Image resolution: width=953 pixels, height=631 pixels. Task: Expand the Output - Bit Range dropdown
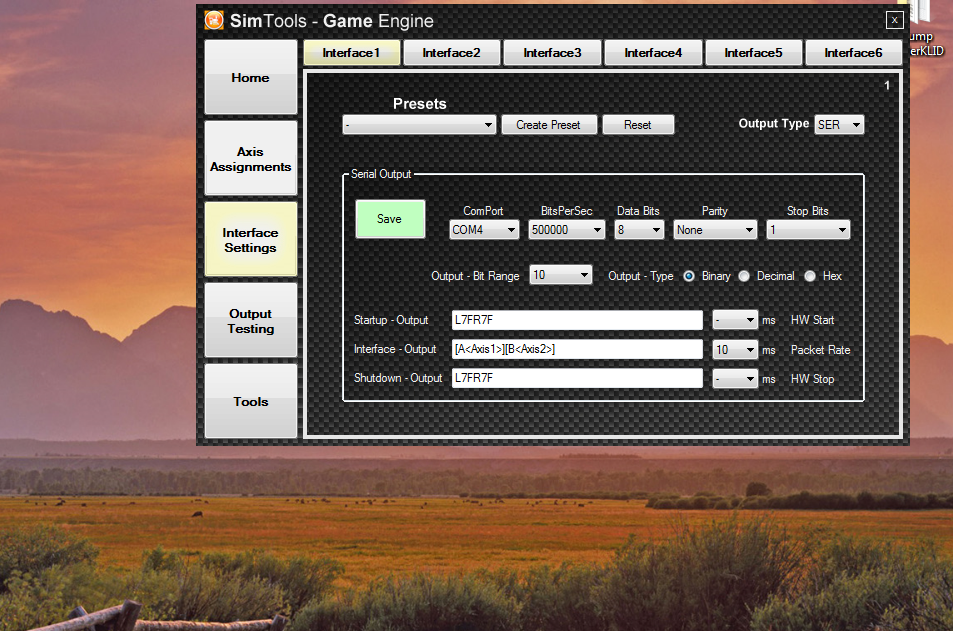tap(560, 275)
